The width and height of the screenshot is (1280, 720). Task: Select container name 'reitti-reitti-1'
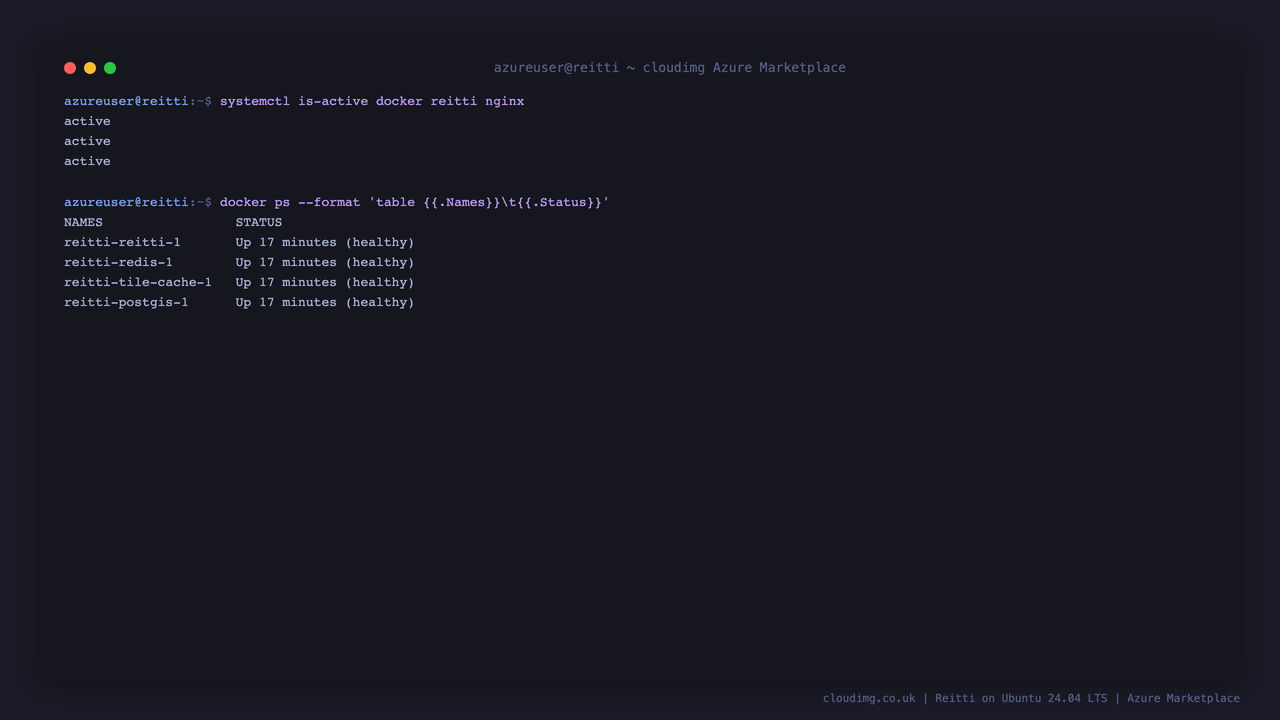point(122,242)
